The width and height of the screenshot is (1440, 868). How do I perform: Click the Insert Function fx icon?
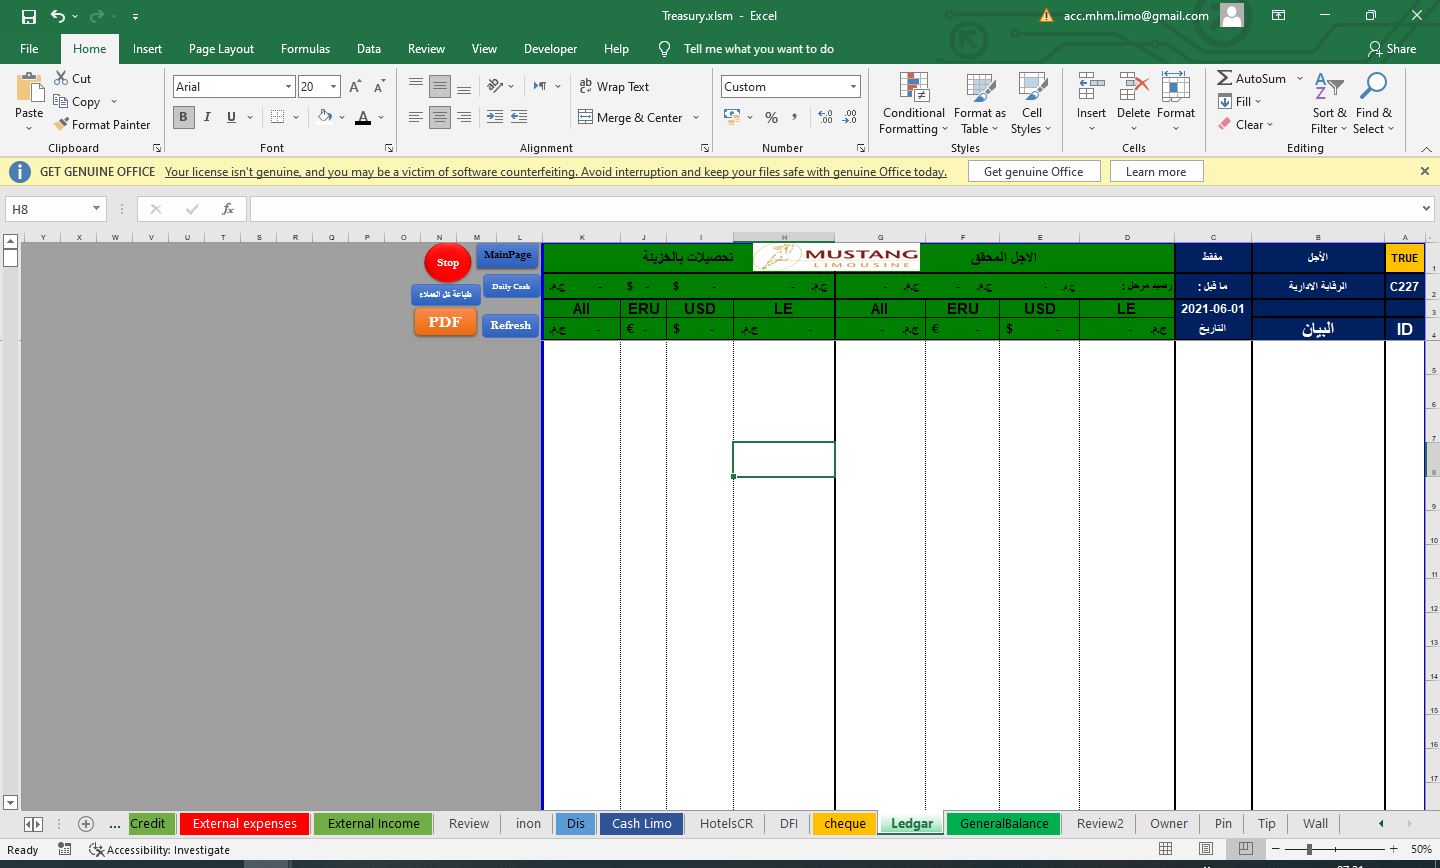coord(228,209)
